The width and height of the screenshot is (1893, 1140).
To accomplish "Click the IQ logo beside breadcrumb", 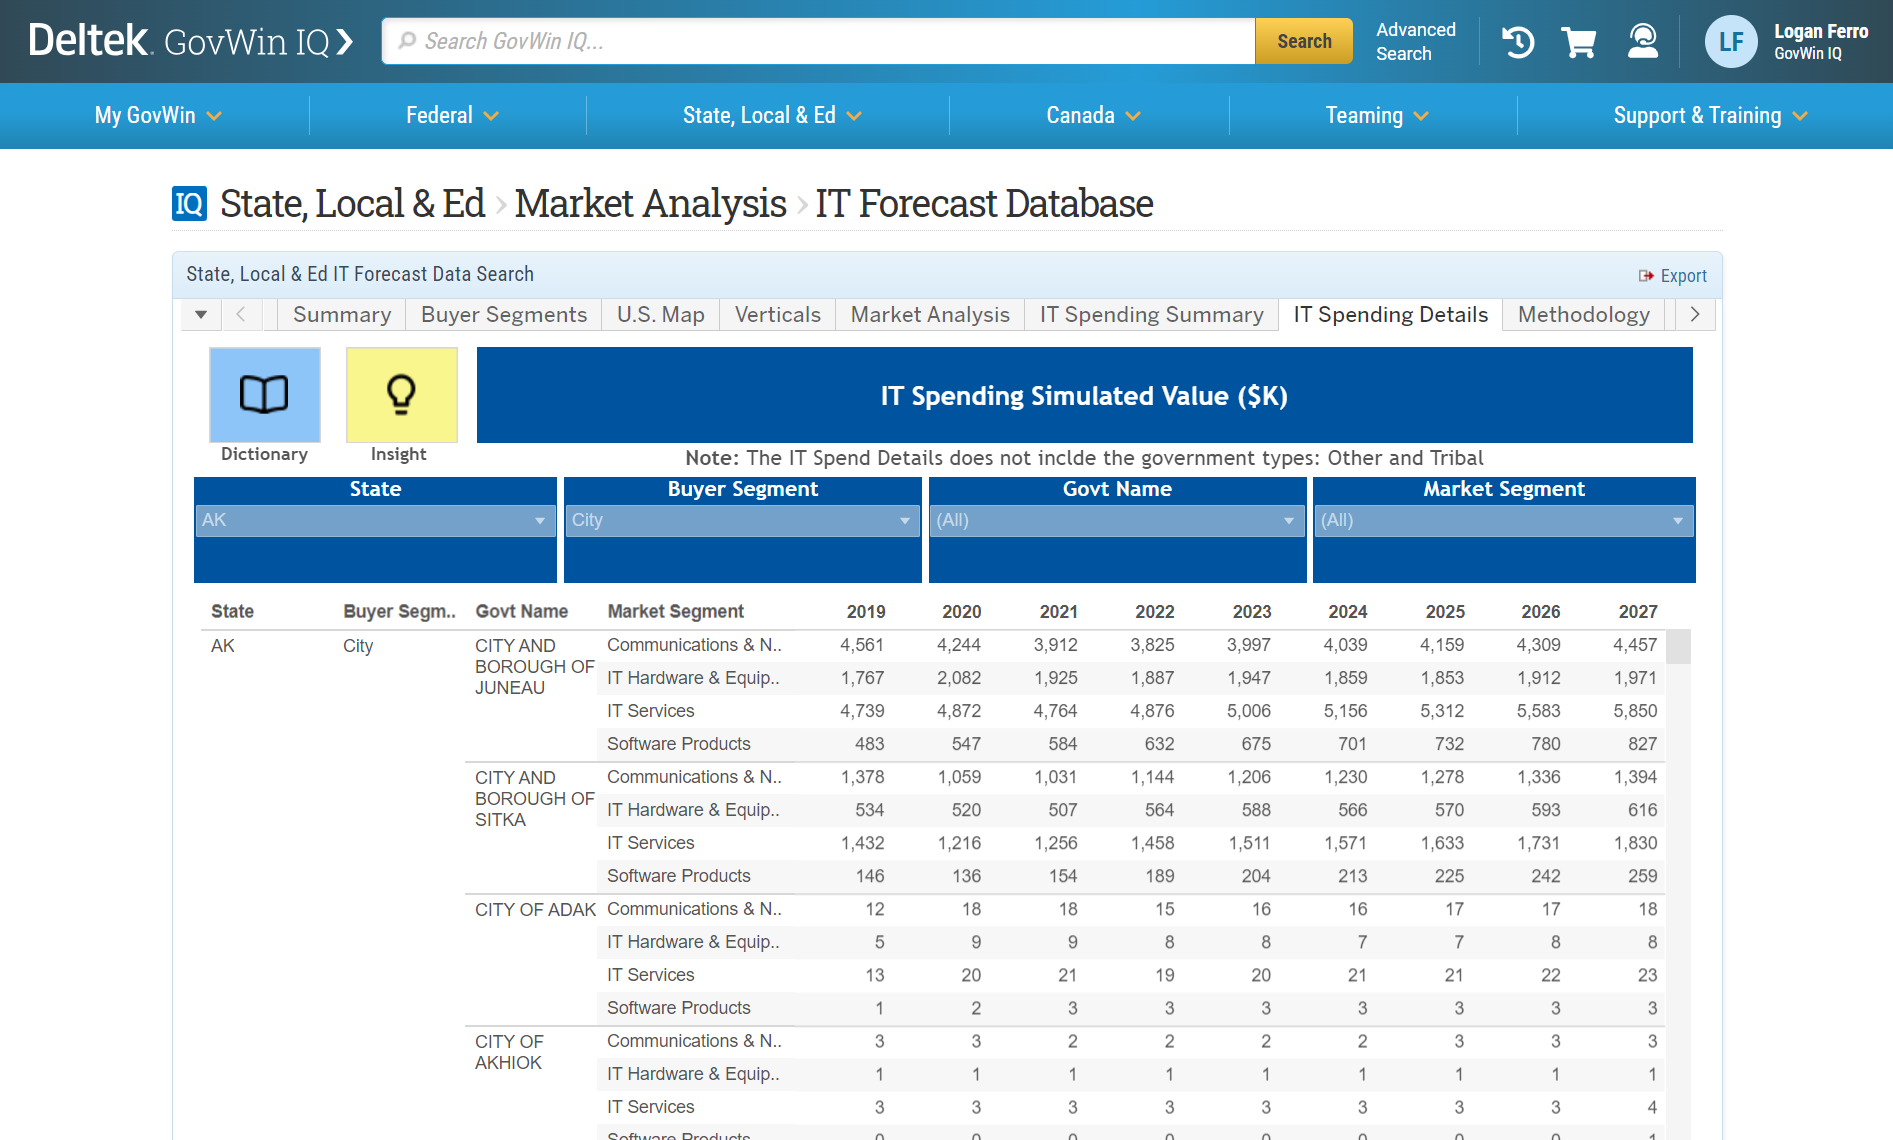I will [189, 204].
